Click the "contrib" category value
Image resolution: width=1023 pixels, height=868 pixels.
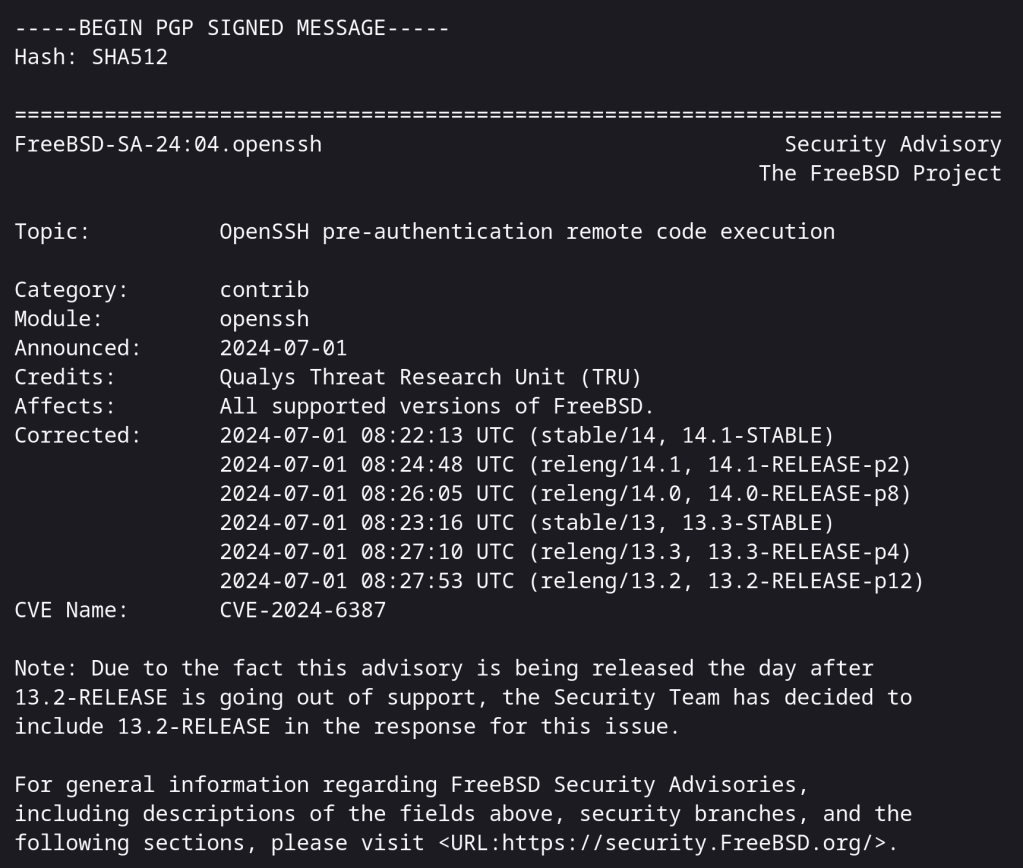tap(264, 290)
